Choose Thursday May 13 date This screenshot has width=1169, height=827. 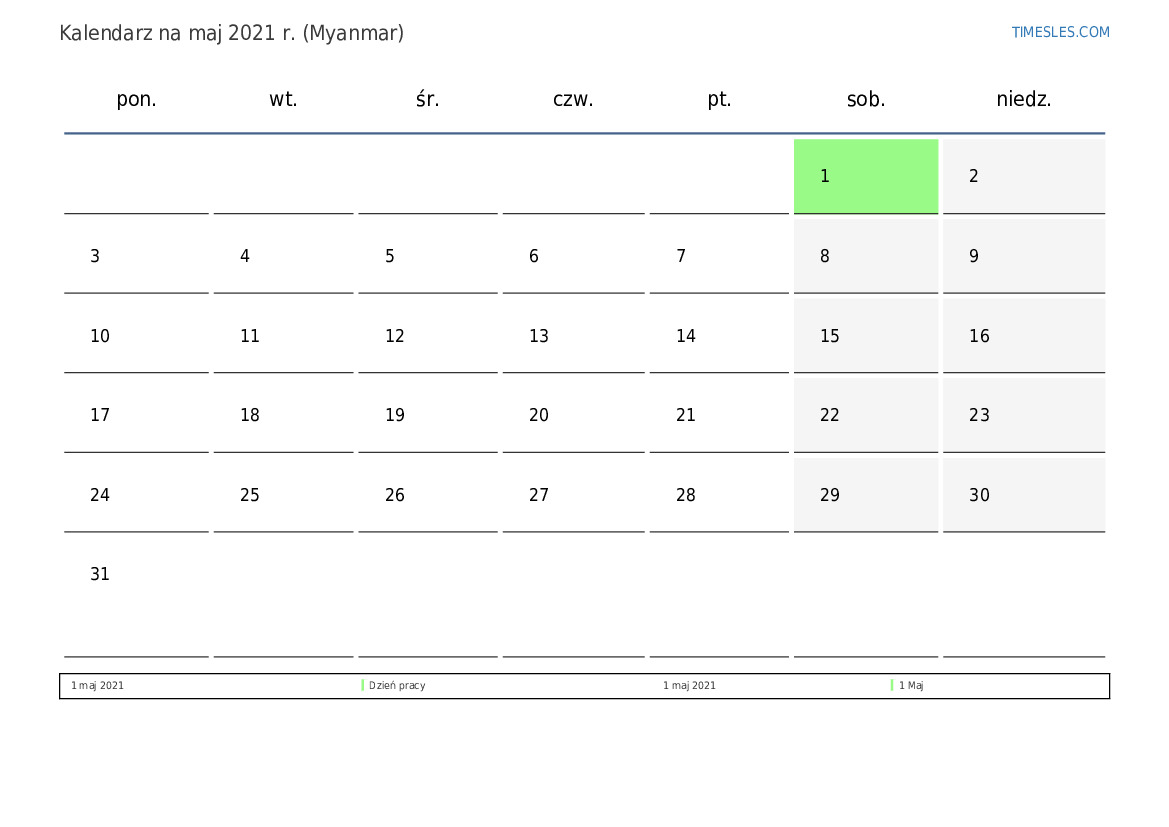coord(573,336)
